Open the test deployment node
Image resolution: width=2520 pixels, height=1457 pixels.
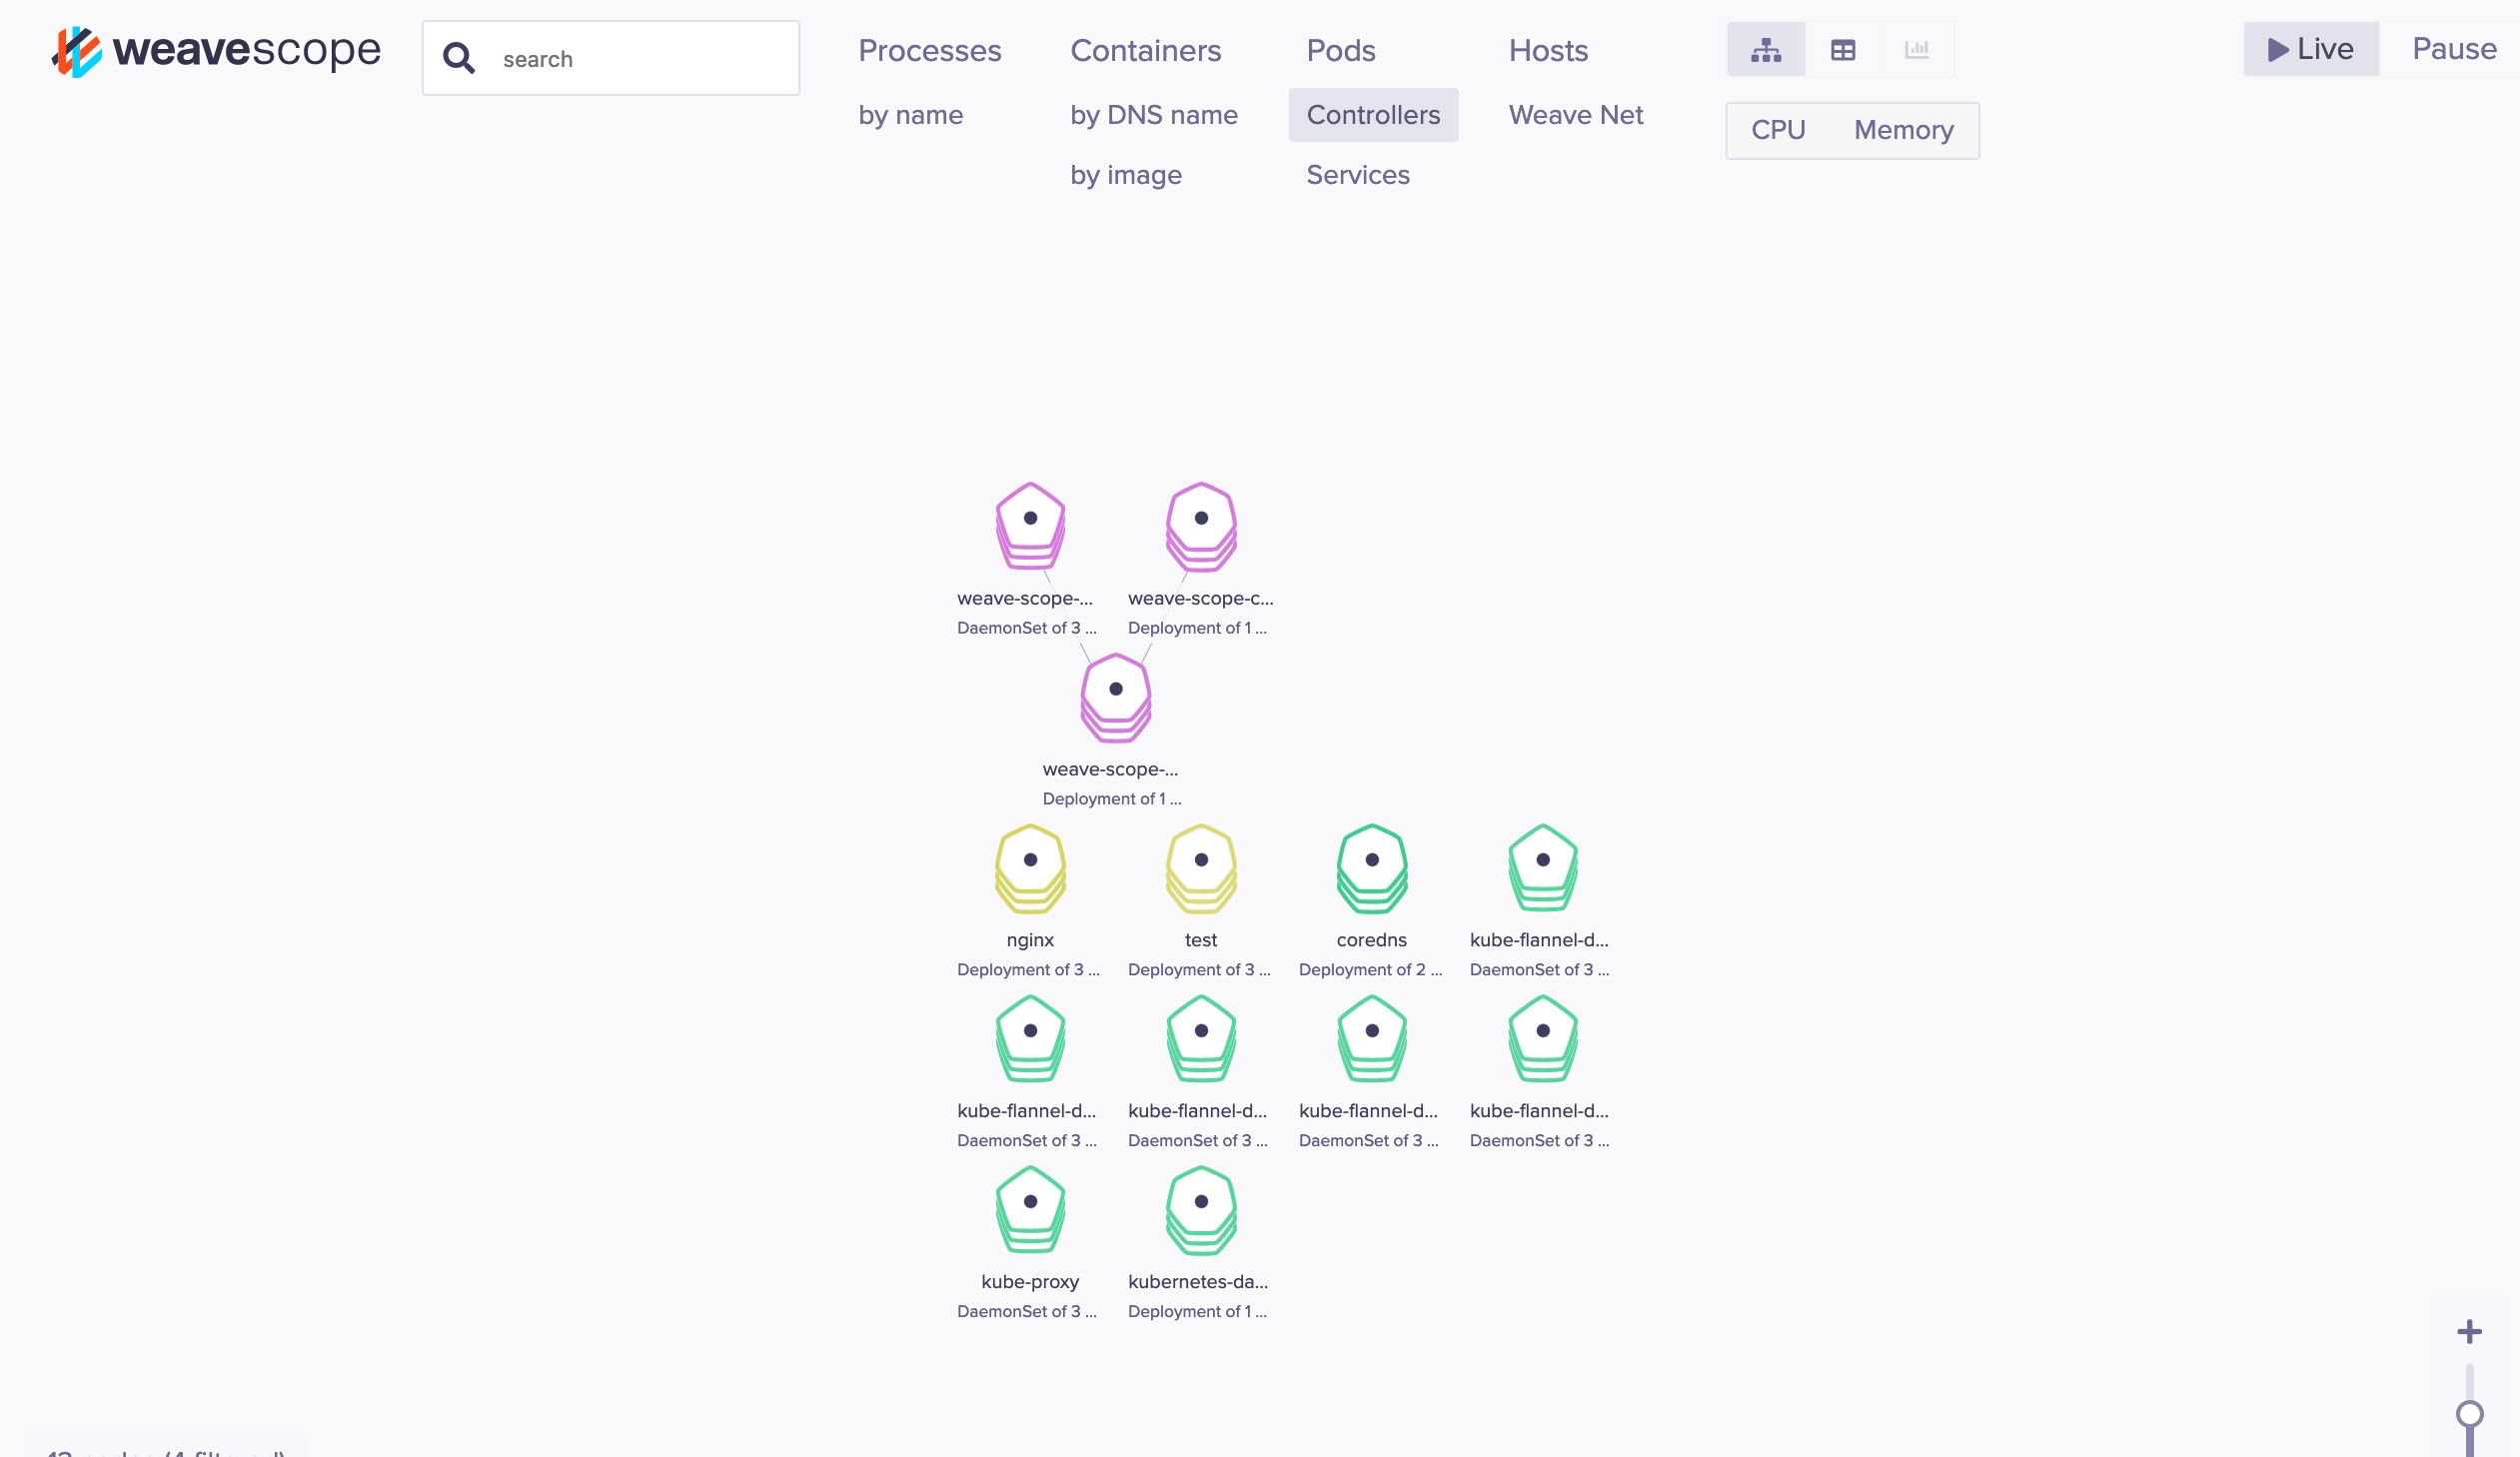pos(1201,868)
